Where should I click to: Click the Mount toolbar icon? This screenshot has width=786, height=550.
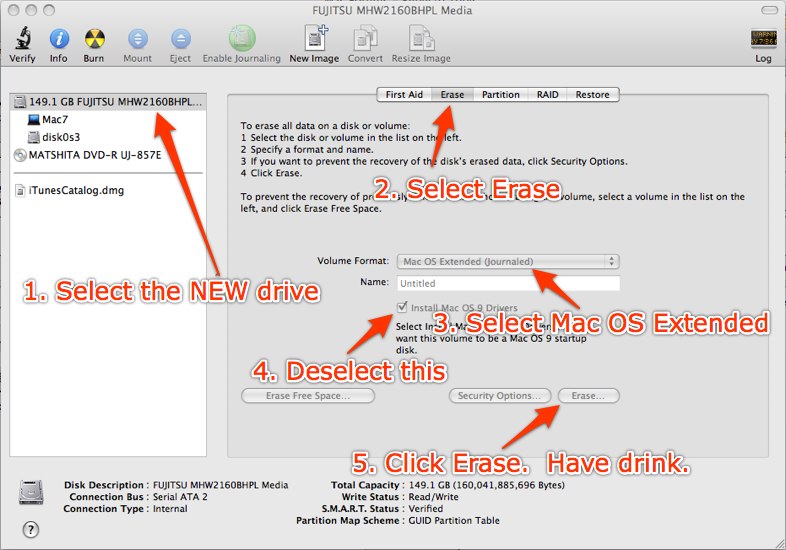click(x=137, y=39)
